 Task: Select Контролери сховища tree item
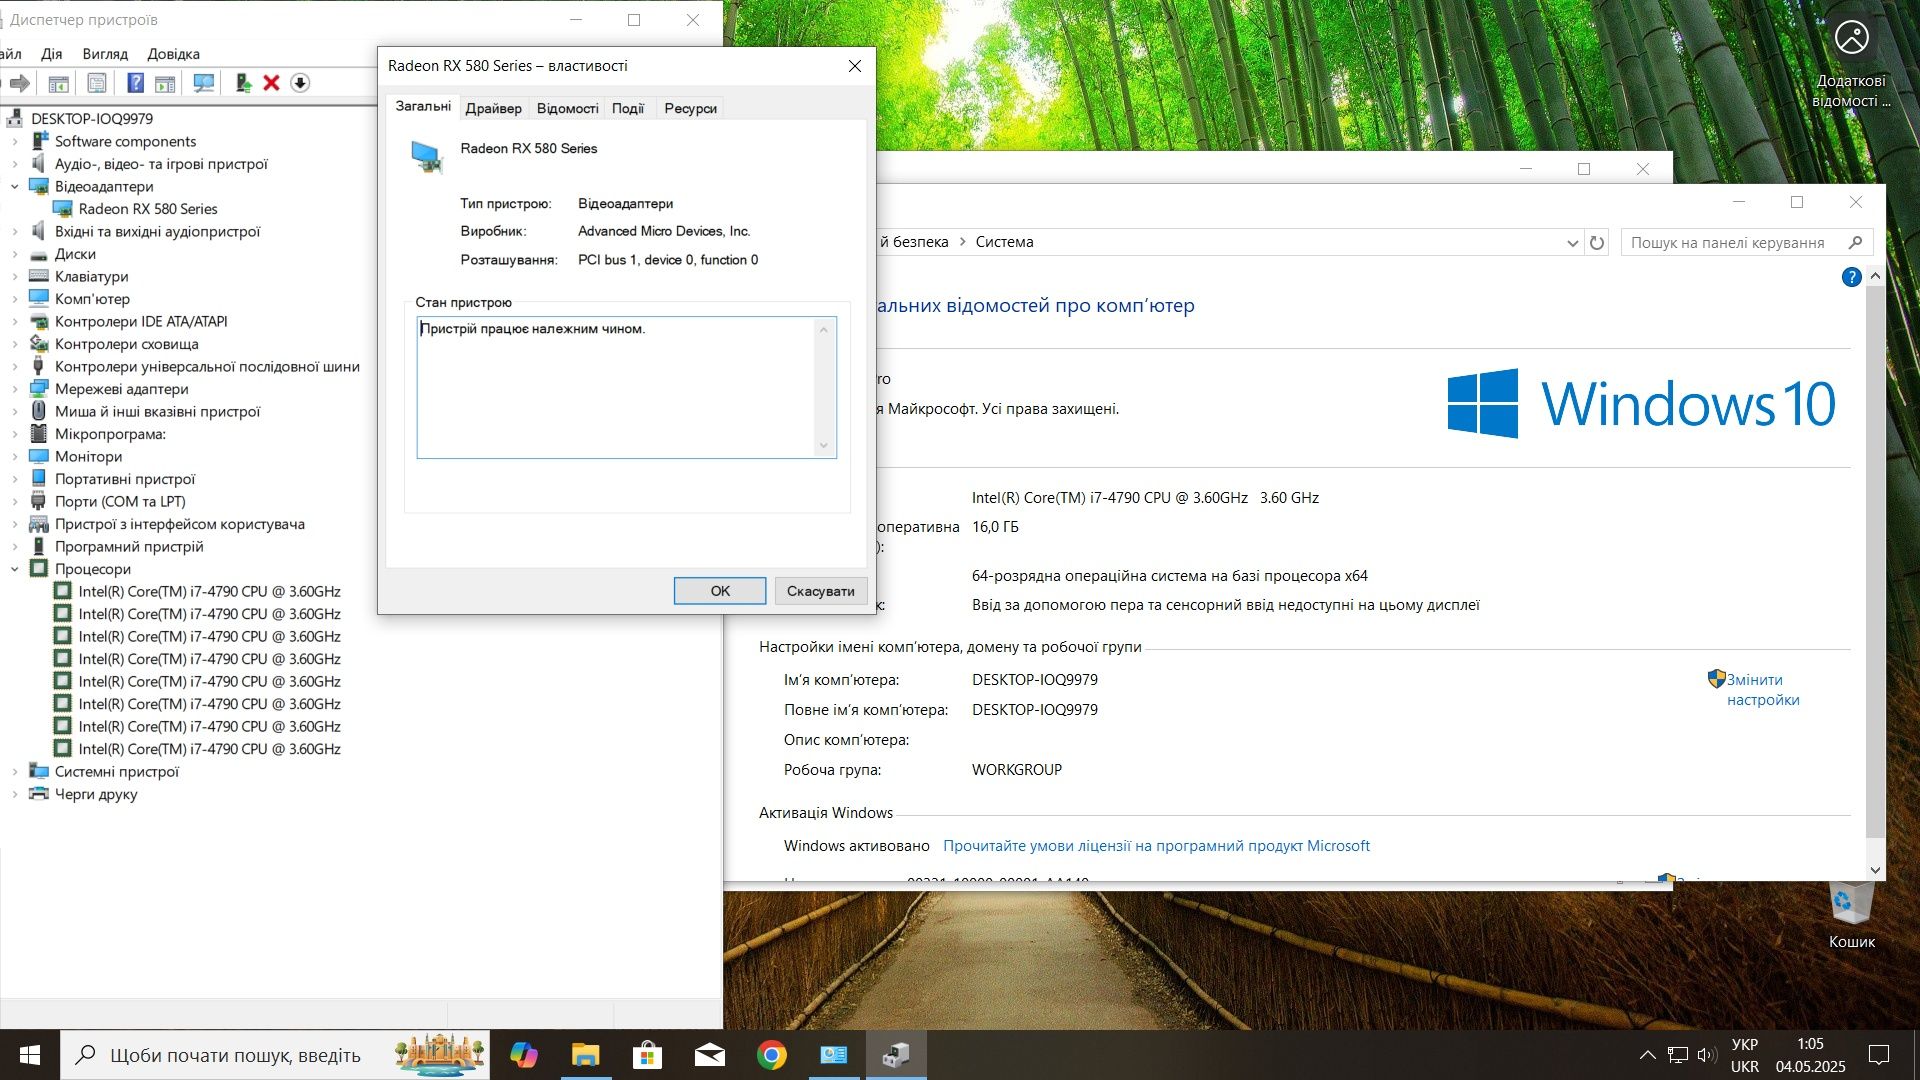126,344
